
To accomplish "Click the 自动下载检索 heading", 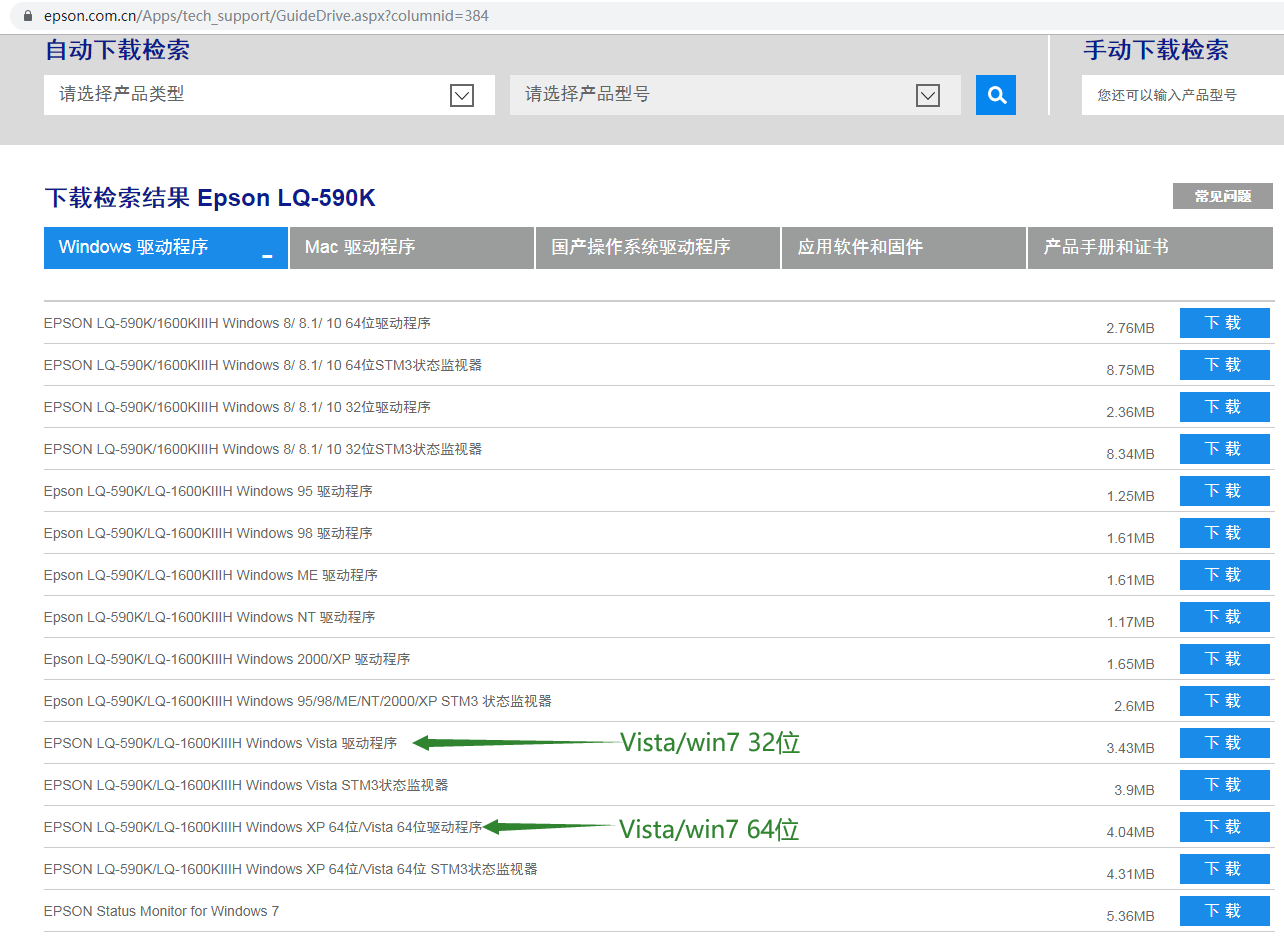I will click(x=117, y=50).
